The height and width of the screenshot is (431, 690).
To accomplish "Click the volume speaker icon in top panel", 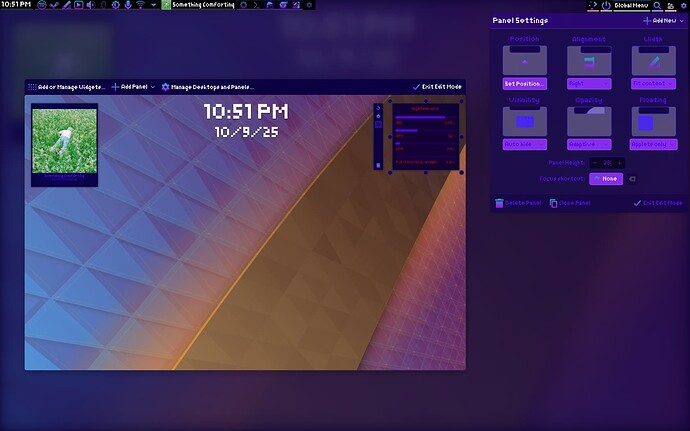I will pos(91,5).
